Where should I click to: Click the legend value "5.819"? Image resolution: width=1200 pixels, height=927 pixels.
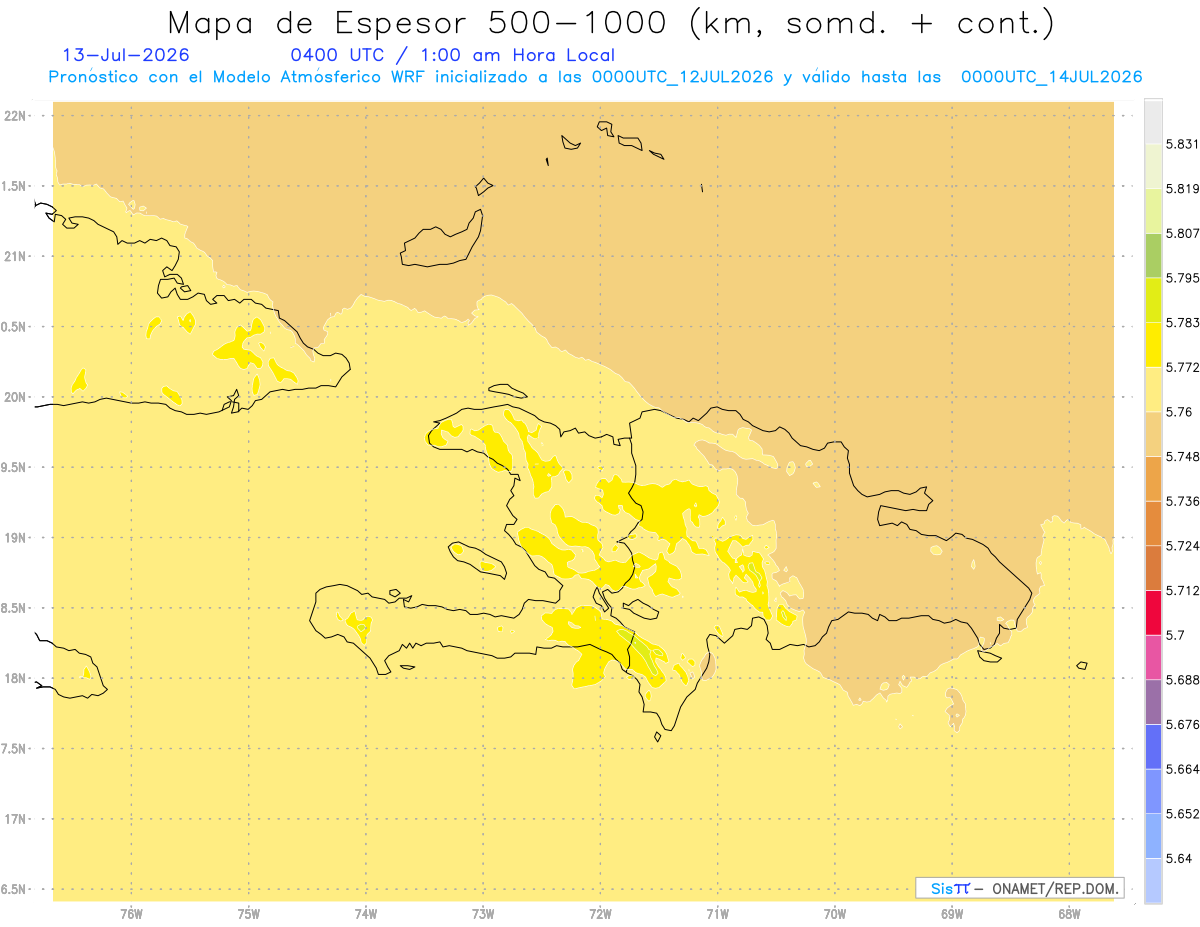pyautogui.click(x=1183, y=188)
